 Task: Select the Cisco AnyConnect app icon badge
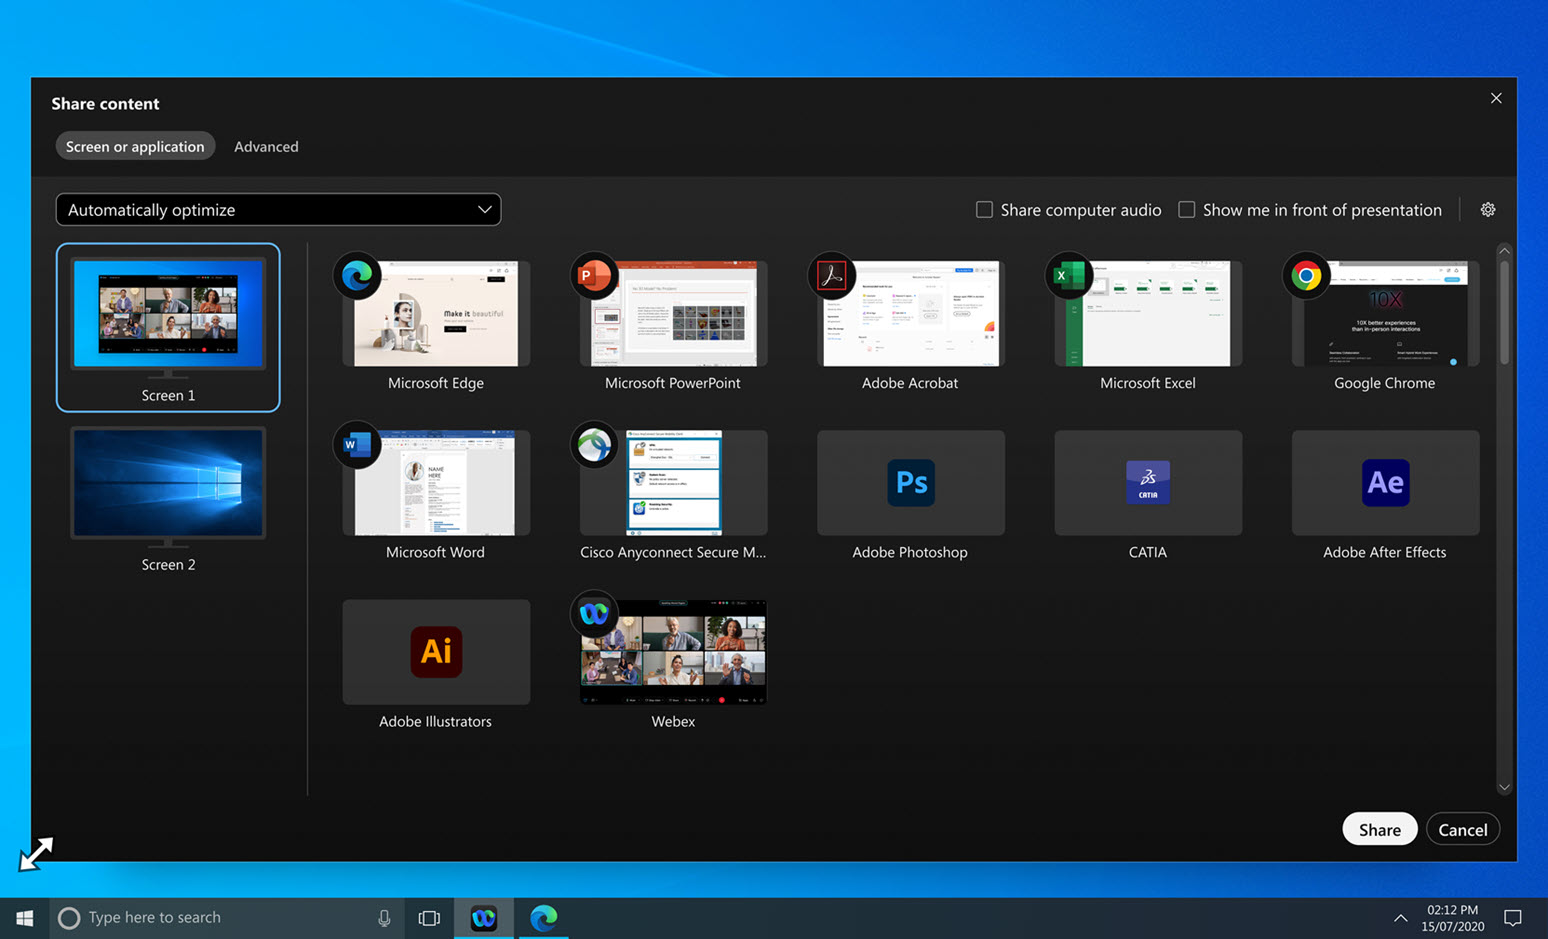click(594, 445)
